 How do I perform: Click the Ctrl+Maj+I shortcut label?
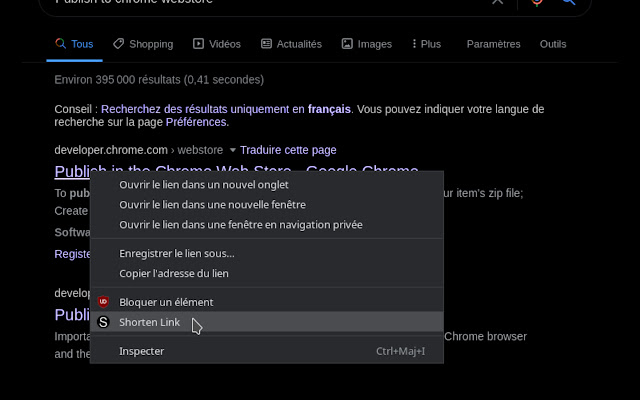click(x=400, y=351)
